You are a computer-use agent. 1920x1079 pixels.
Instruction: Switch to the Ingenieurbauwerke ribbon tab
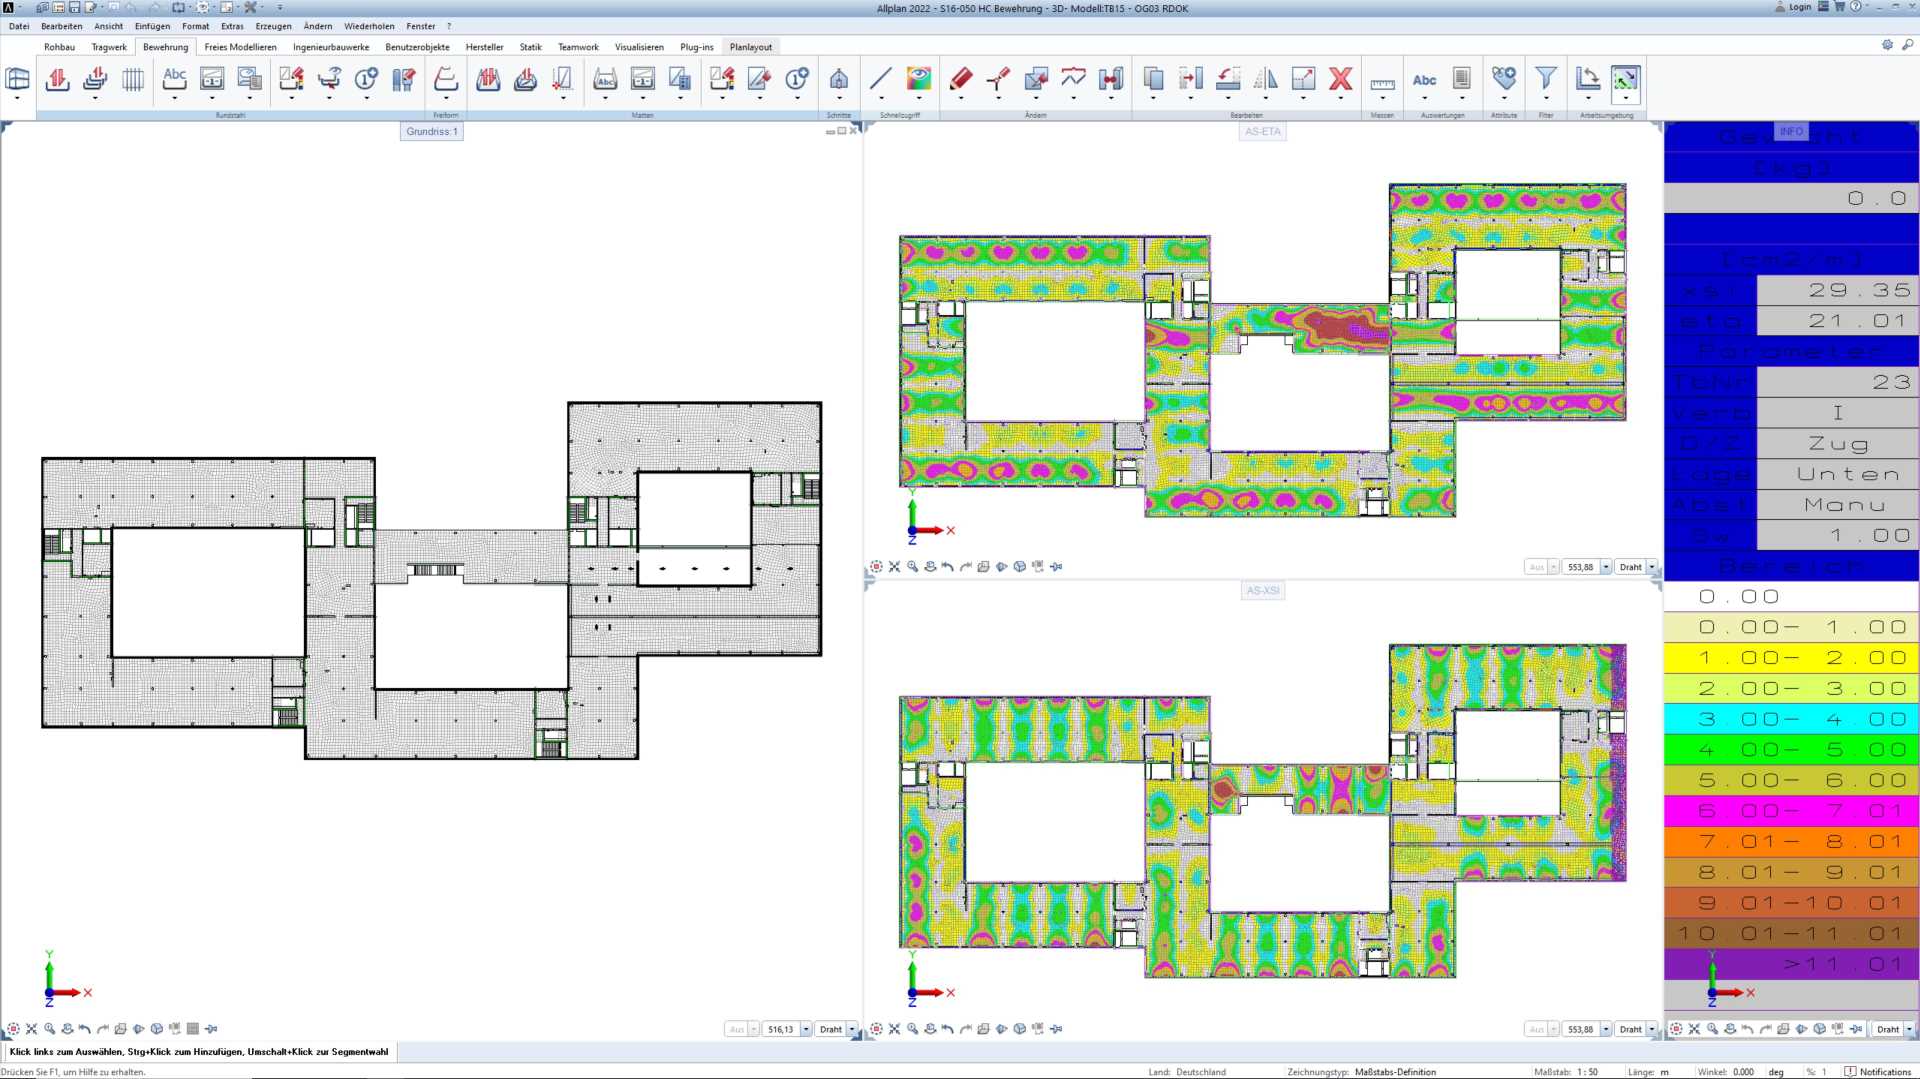pyautogui.click(x=330, y=47)
